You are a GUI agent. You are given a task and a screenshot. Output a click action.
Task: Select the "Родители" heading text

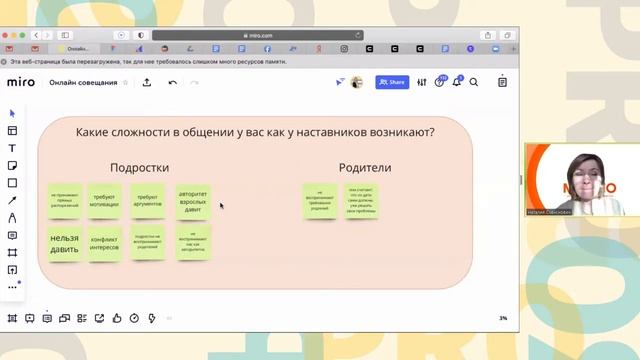pyautogui.click(x=365, y=168)
